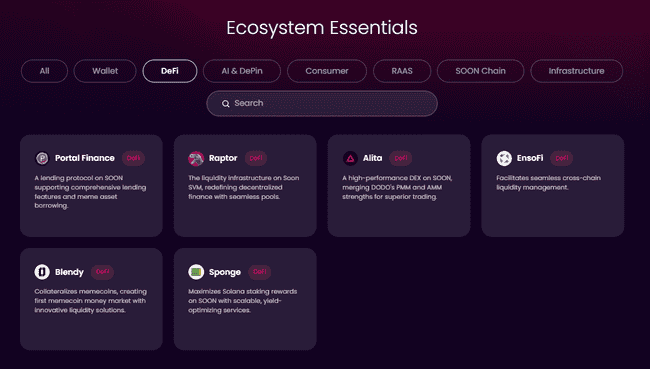The width and height of the screenshot is (650, 369).
Task: Show the Infrastructure category
Action: coord(576,71)
